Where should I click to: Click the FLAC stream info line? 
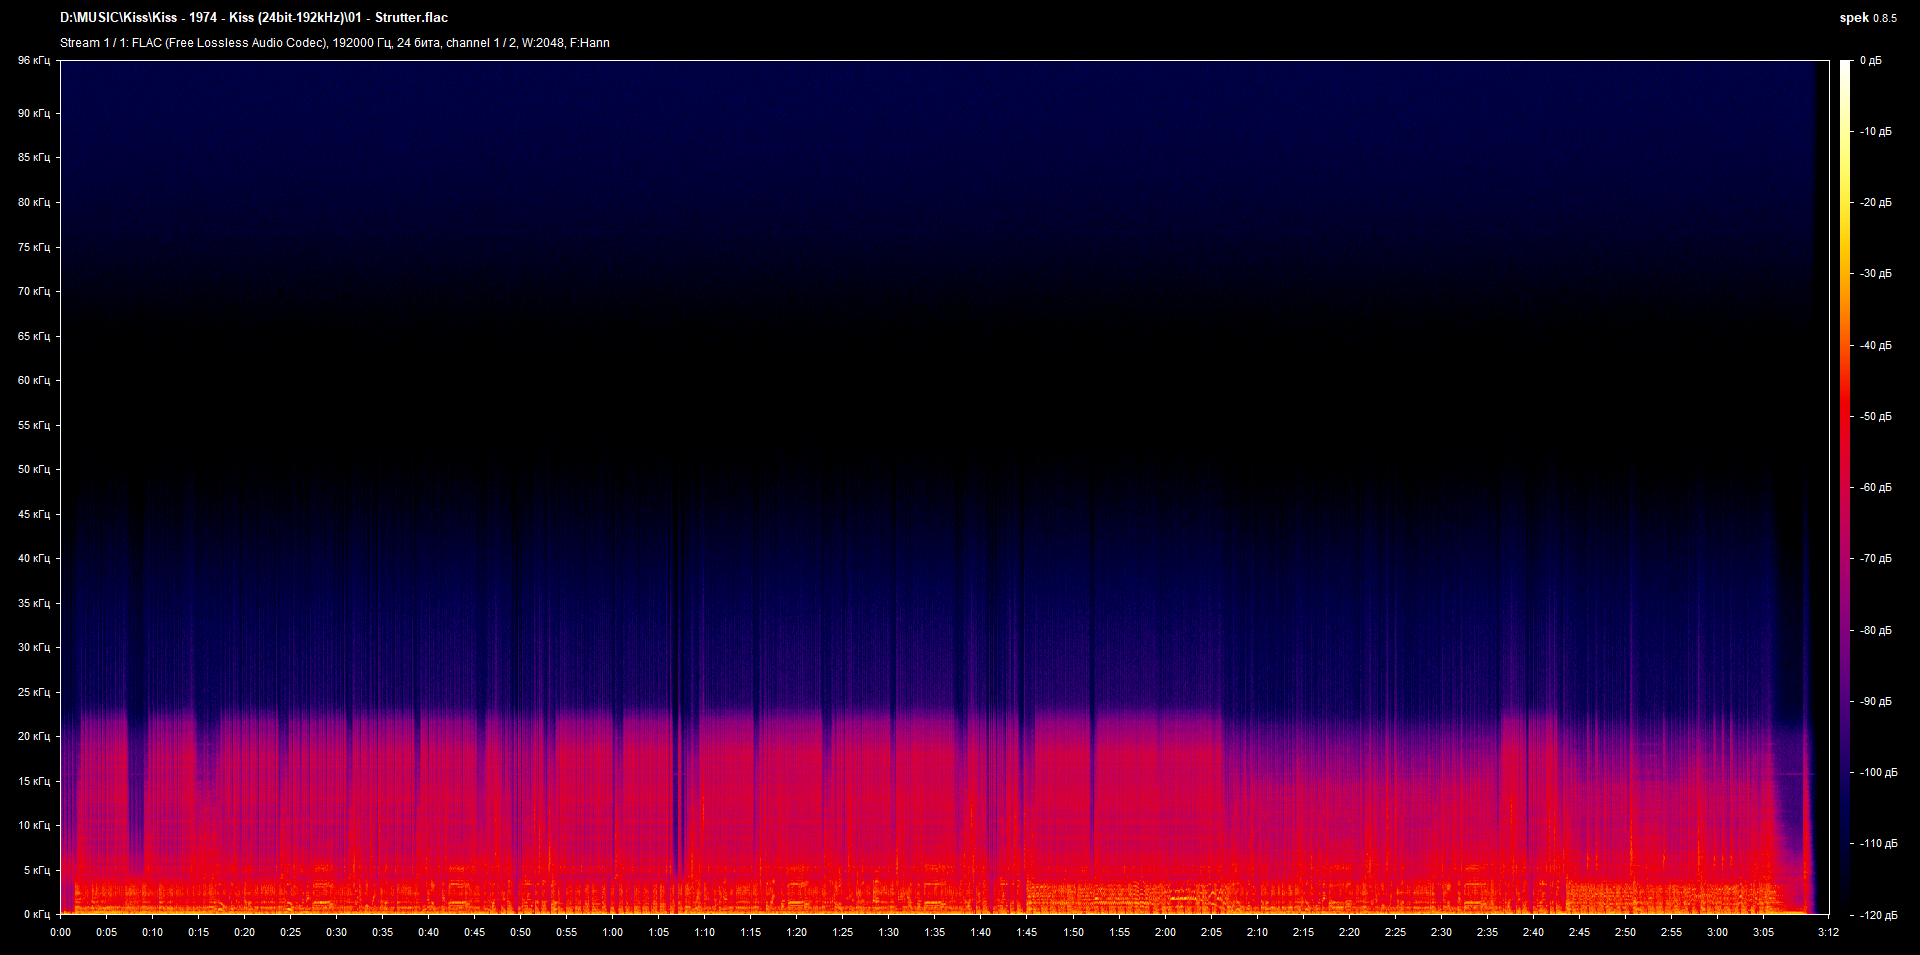point(334,43)
